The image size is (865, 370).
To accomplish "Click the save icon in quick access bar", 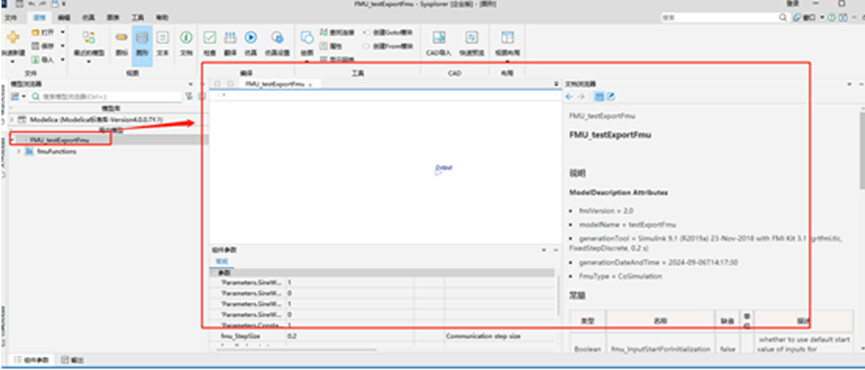I will click(x=20, y=4).
